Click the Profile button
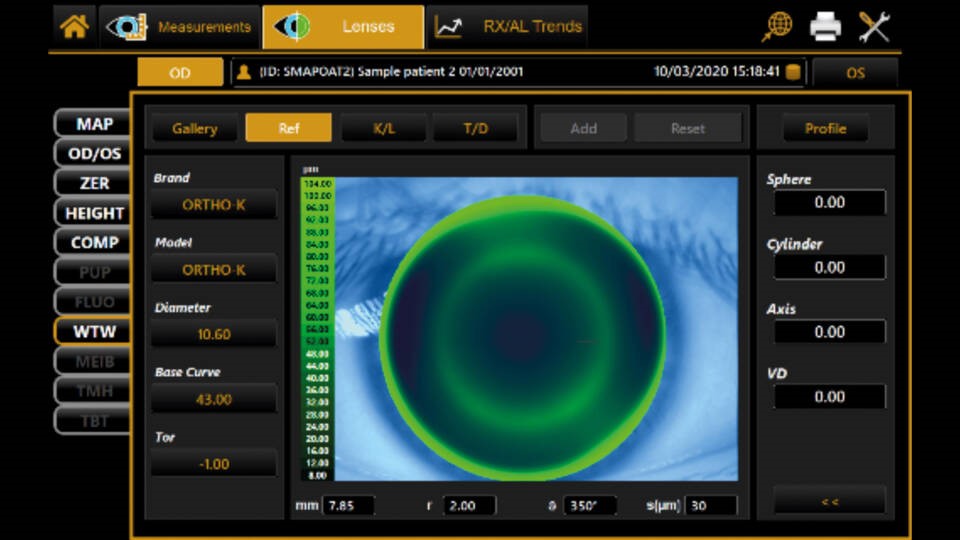The height and width of the screenshot is (540, 960). [825, 128]
